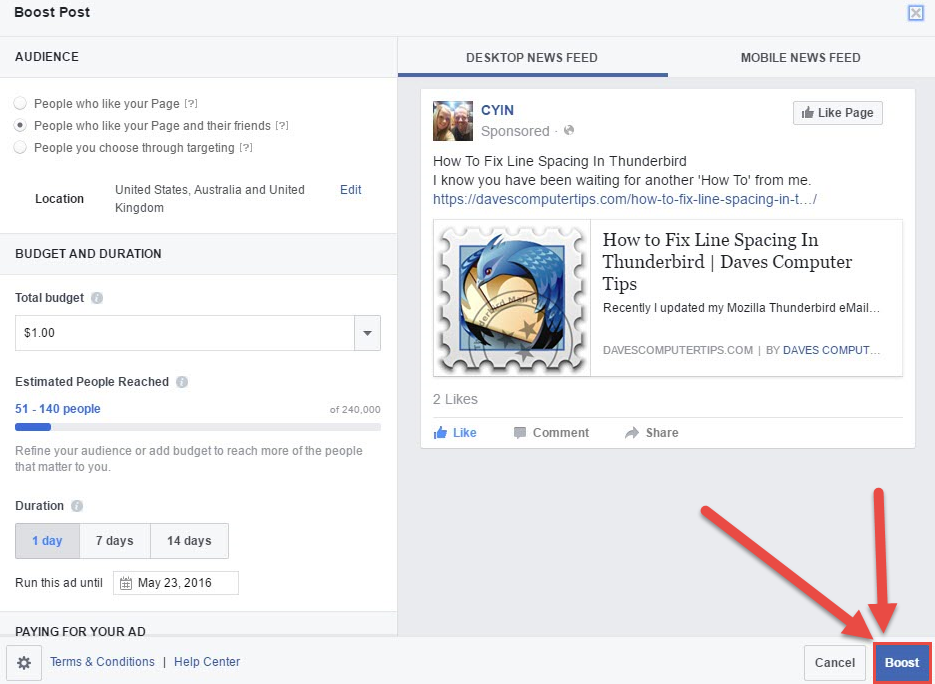This screenshot has width=935, height=684.
Task: Click the 'of 240,000' text
Action: pos(355,410)
